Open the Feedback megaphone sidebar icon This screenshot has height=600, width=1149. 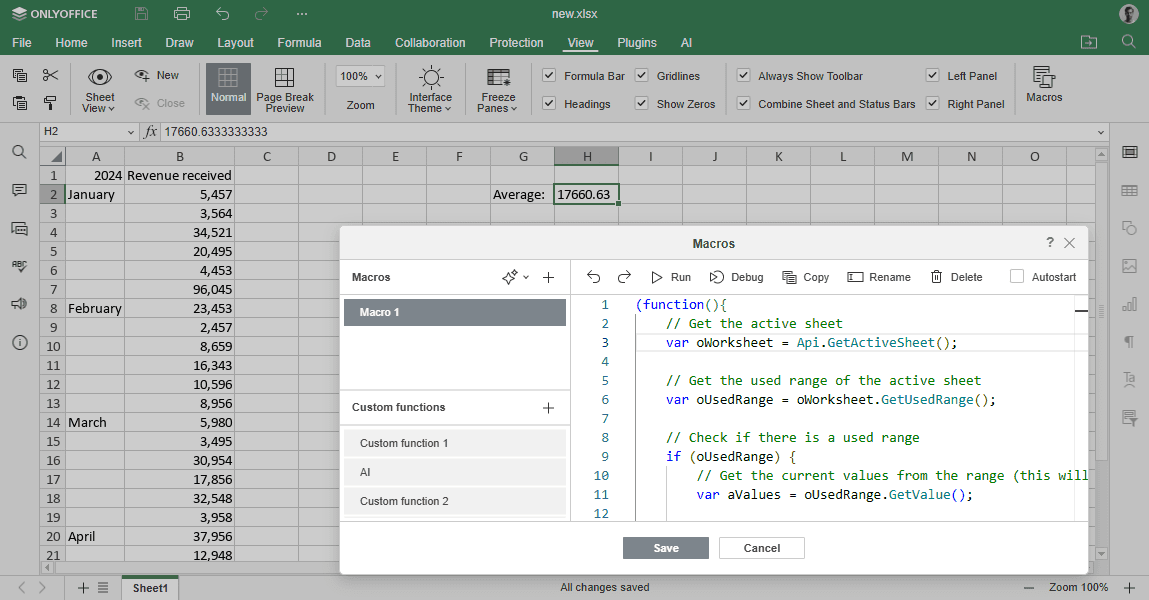pyautogui.click(x=20, y=304)
